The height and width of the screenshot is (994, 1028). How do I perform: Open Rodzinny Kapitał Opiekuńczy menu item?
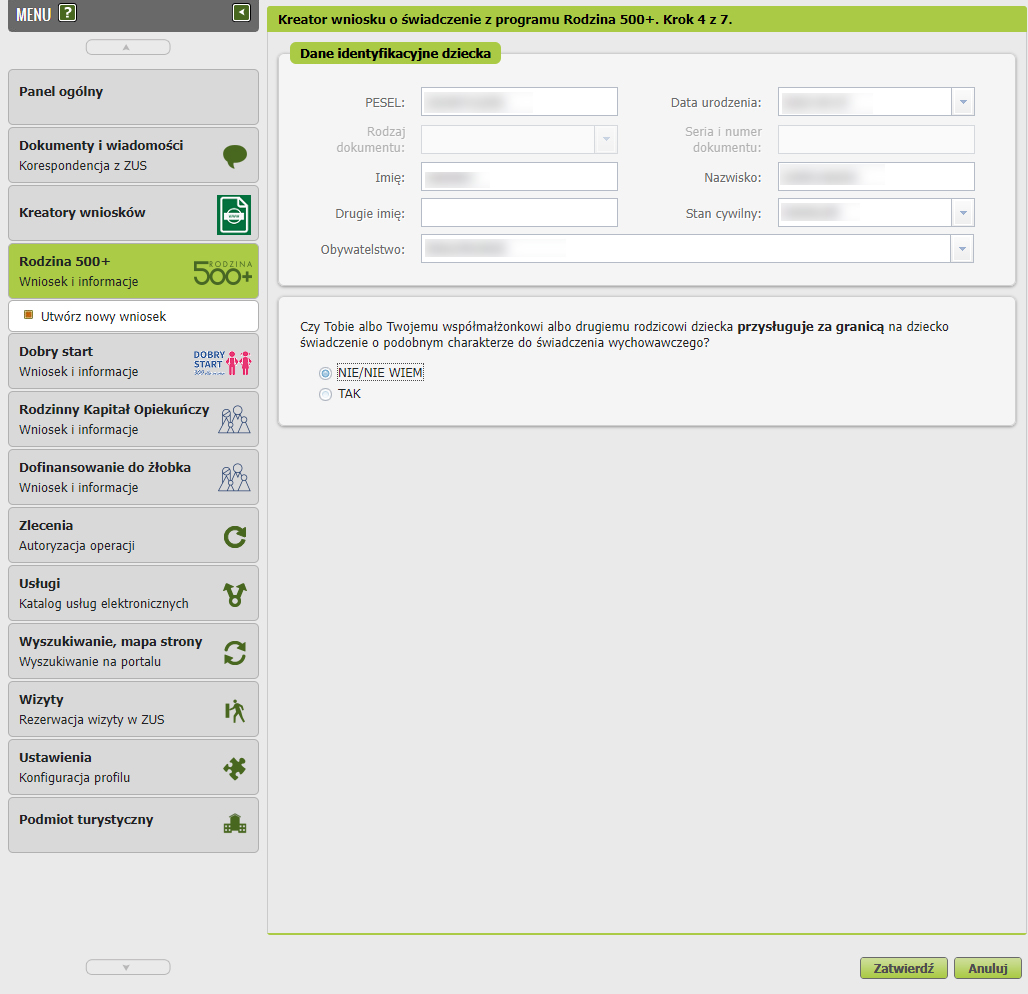tap(114, 419)
